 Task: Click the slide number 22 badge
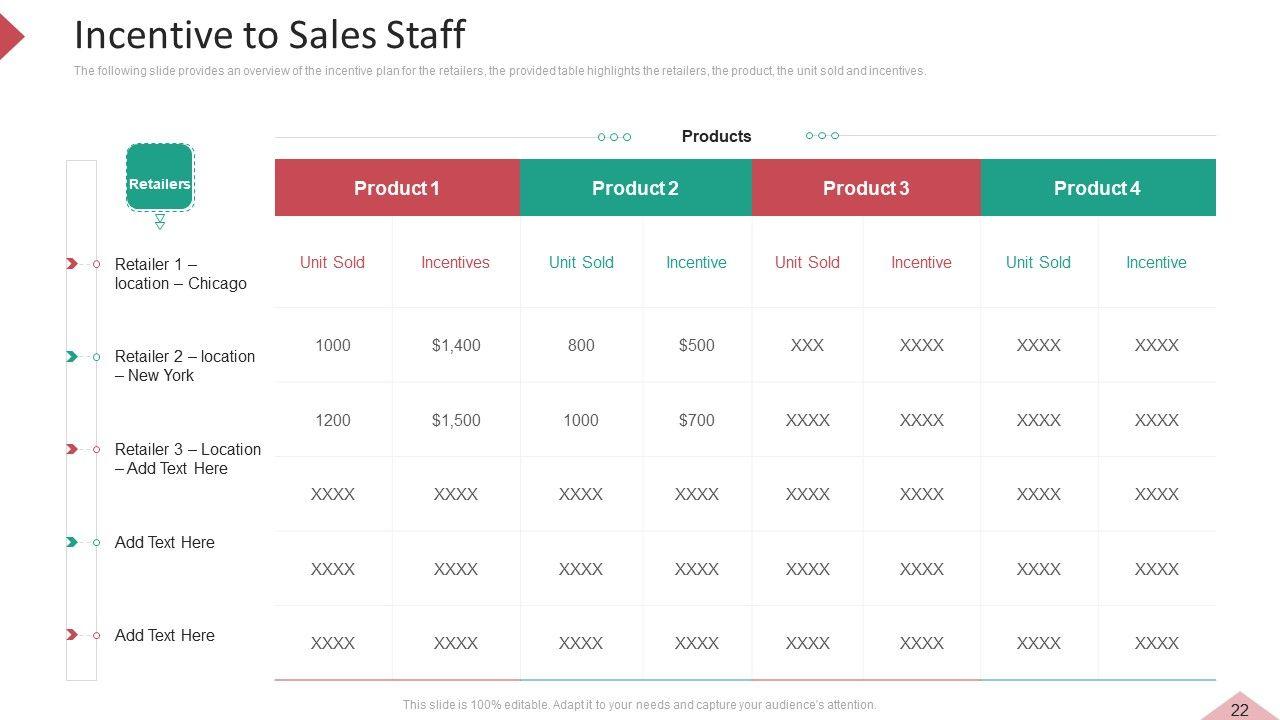point(1240,710)
